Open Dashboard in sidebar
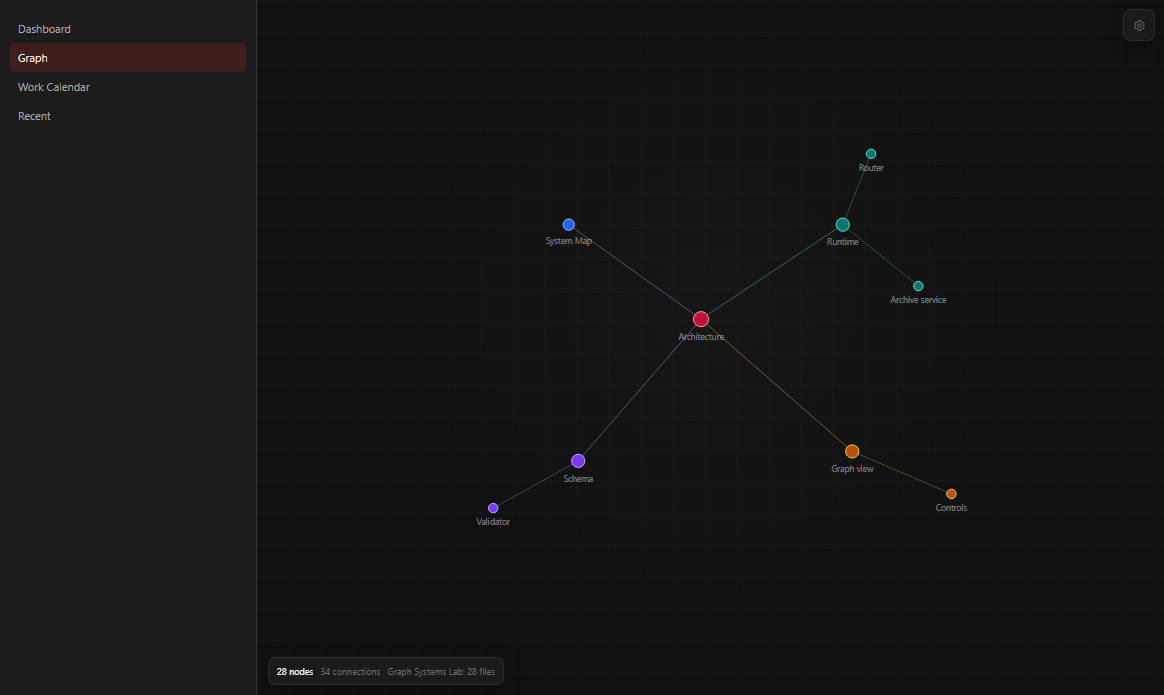1164x695 pixels. tap(128, 29)
